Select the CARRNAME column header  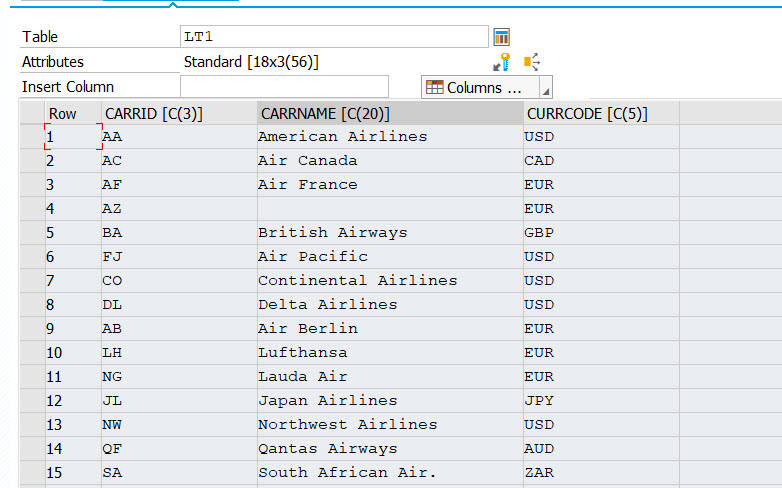[x=325, y=114]
